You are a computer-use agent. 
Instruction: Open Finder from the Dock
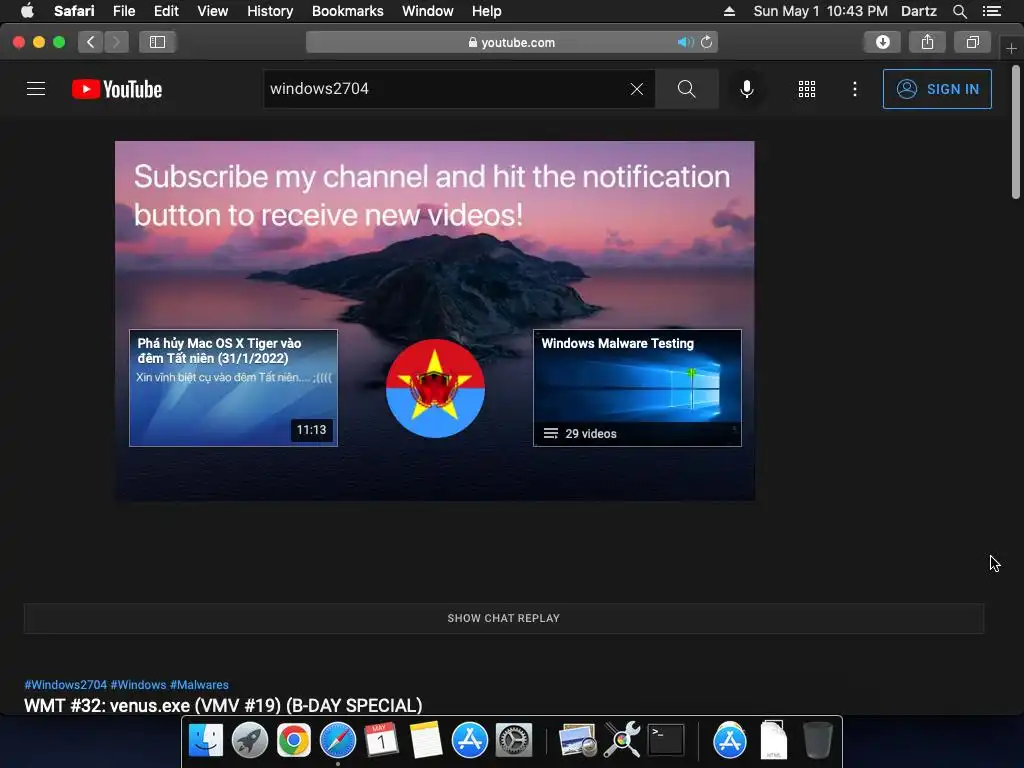(206, 741)
